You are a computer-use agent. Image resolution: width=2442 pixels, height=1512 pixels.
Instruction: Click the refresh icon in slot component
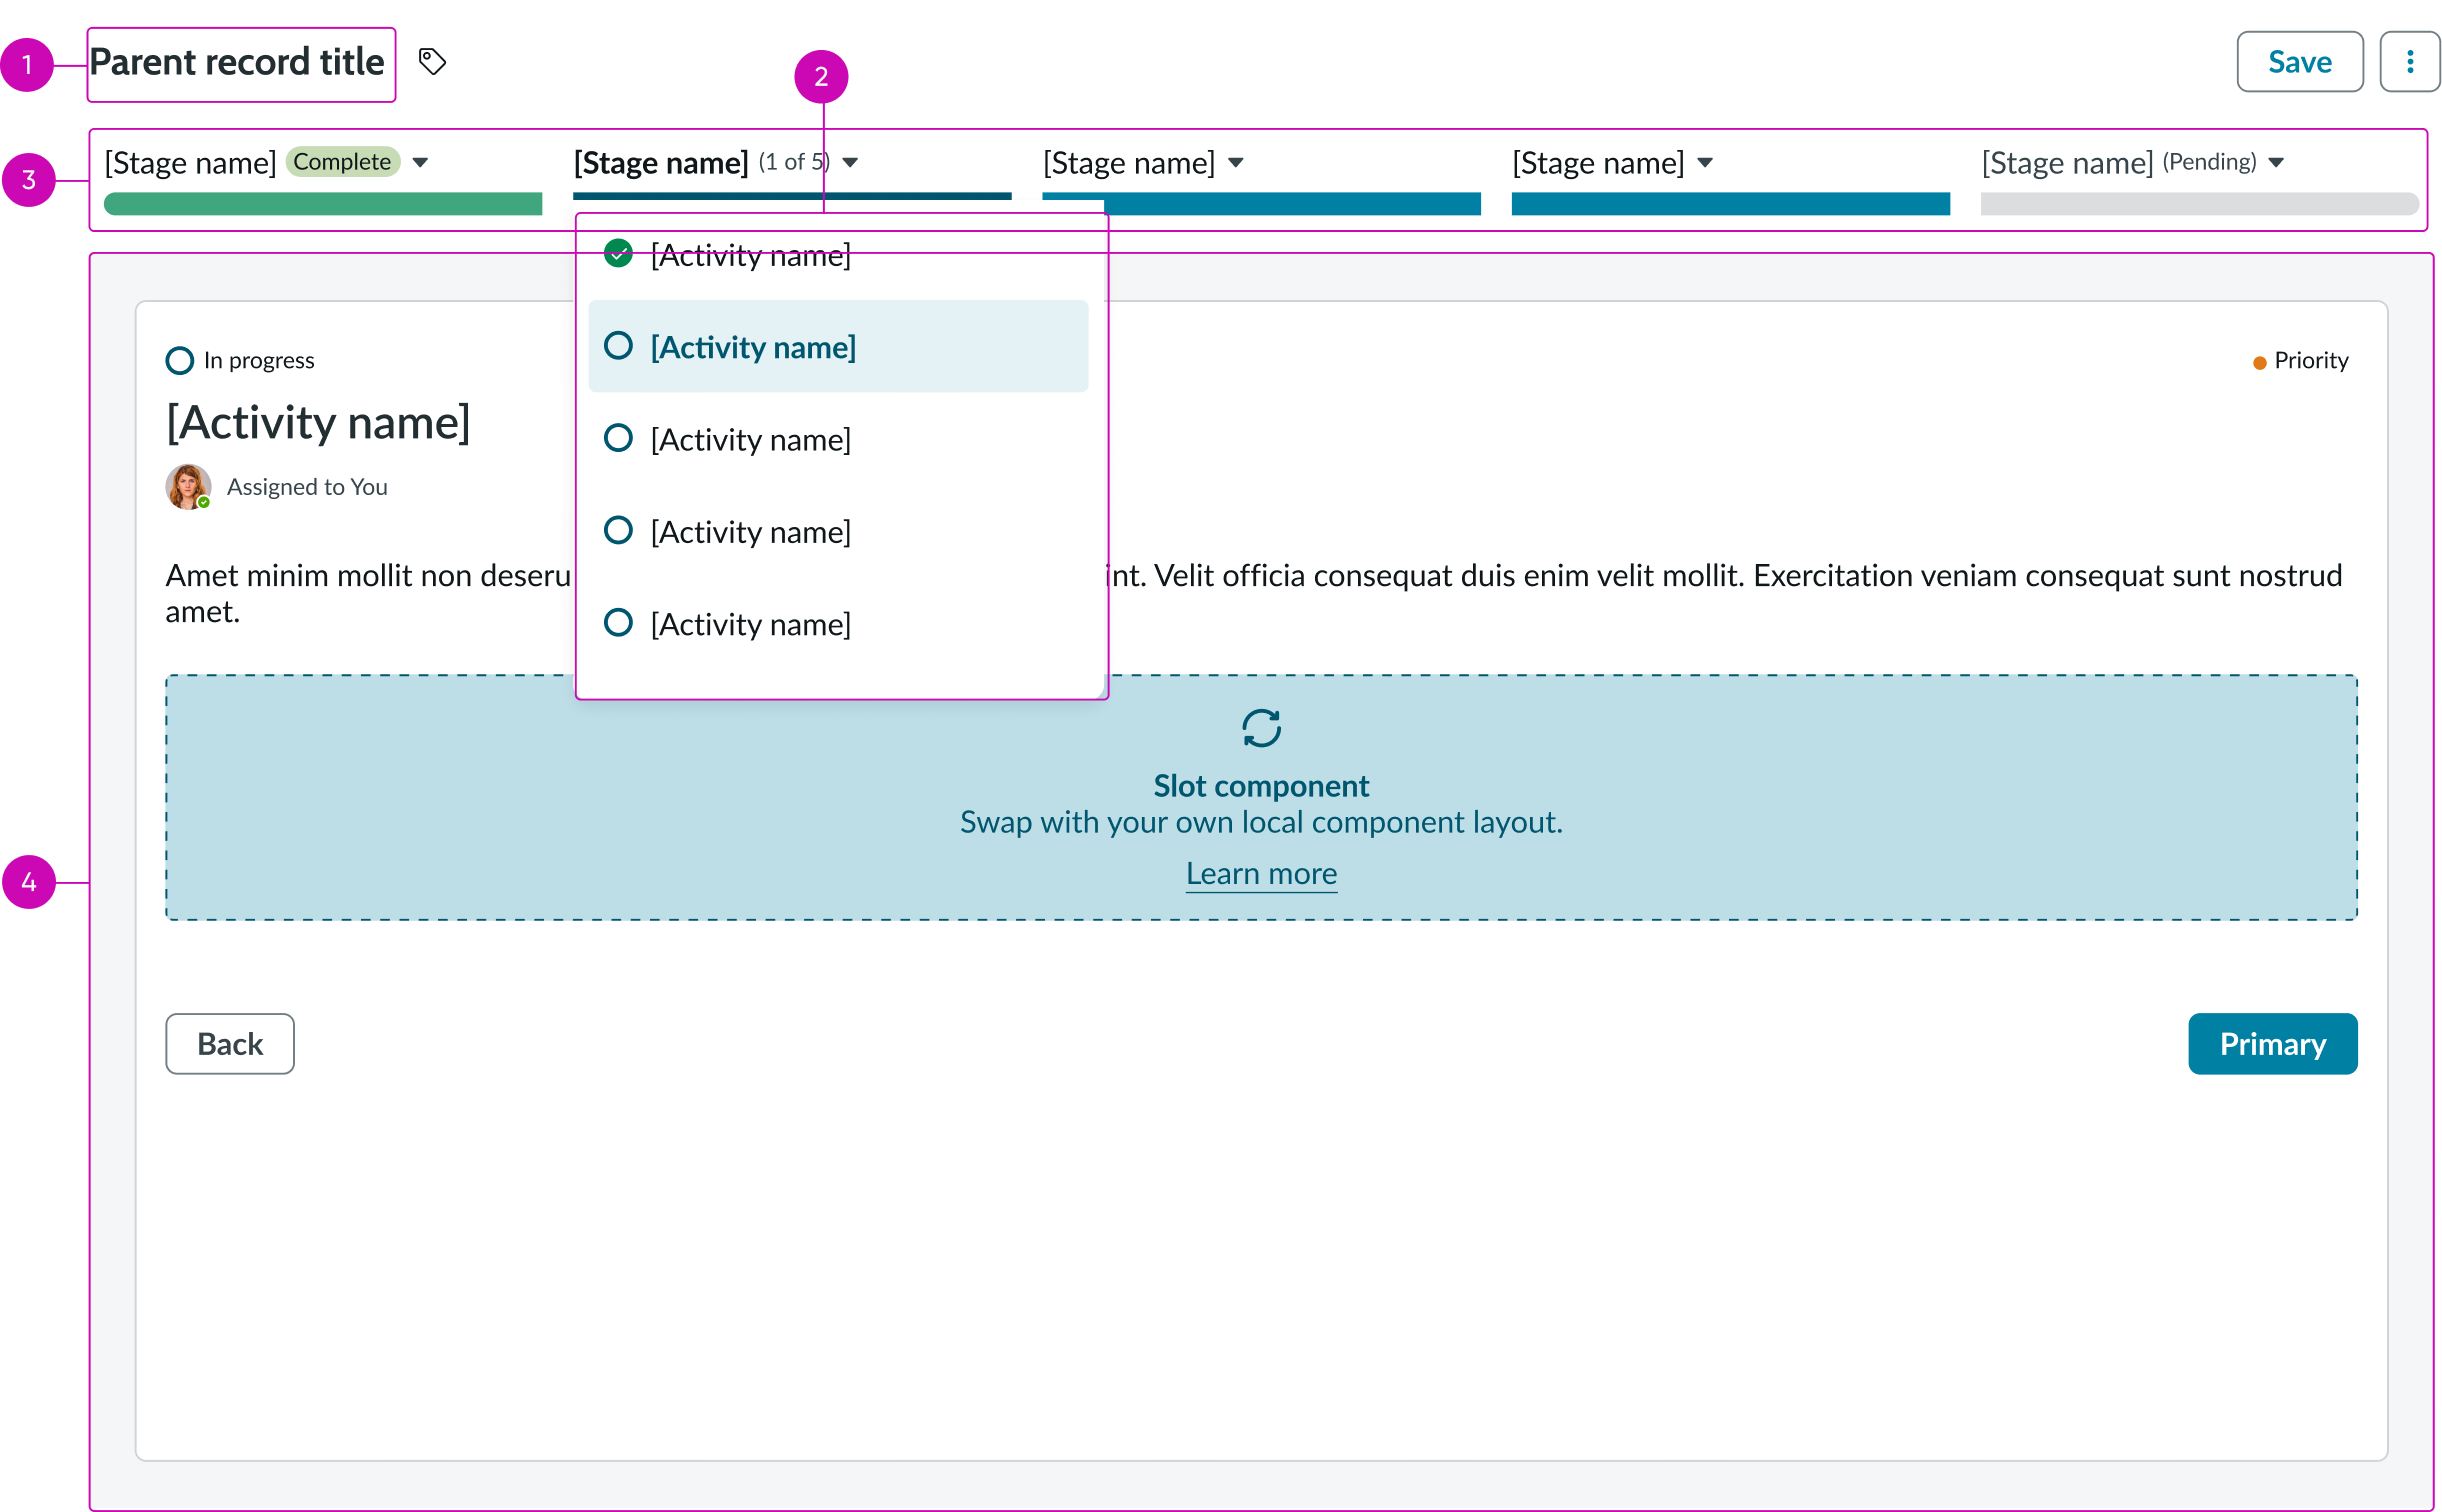click(x=1261, y=728)
